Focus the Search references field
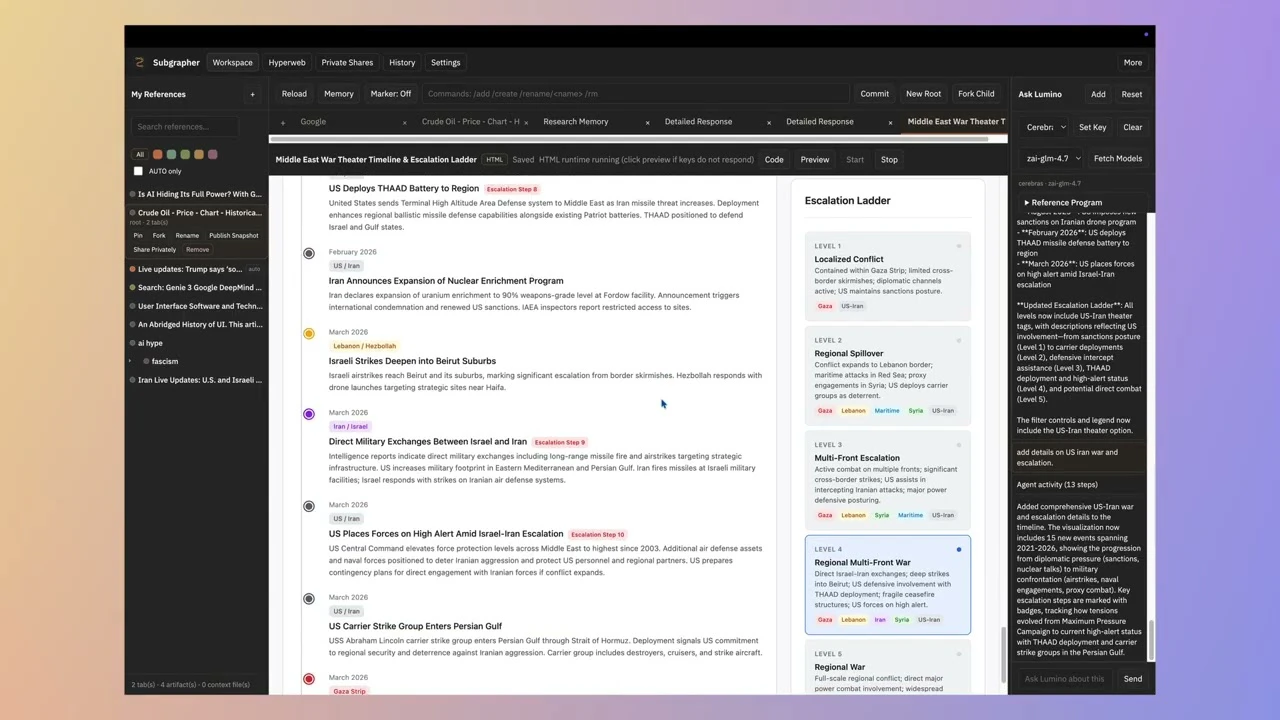Viewport: 1280px width, 720px height. click(x=185, y=127)
